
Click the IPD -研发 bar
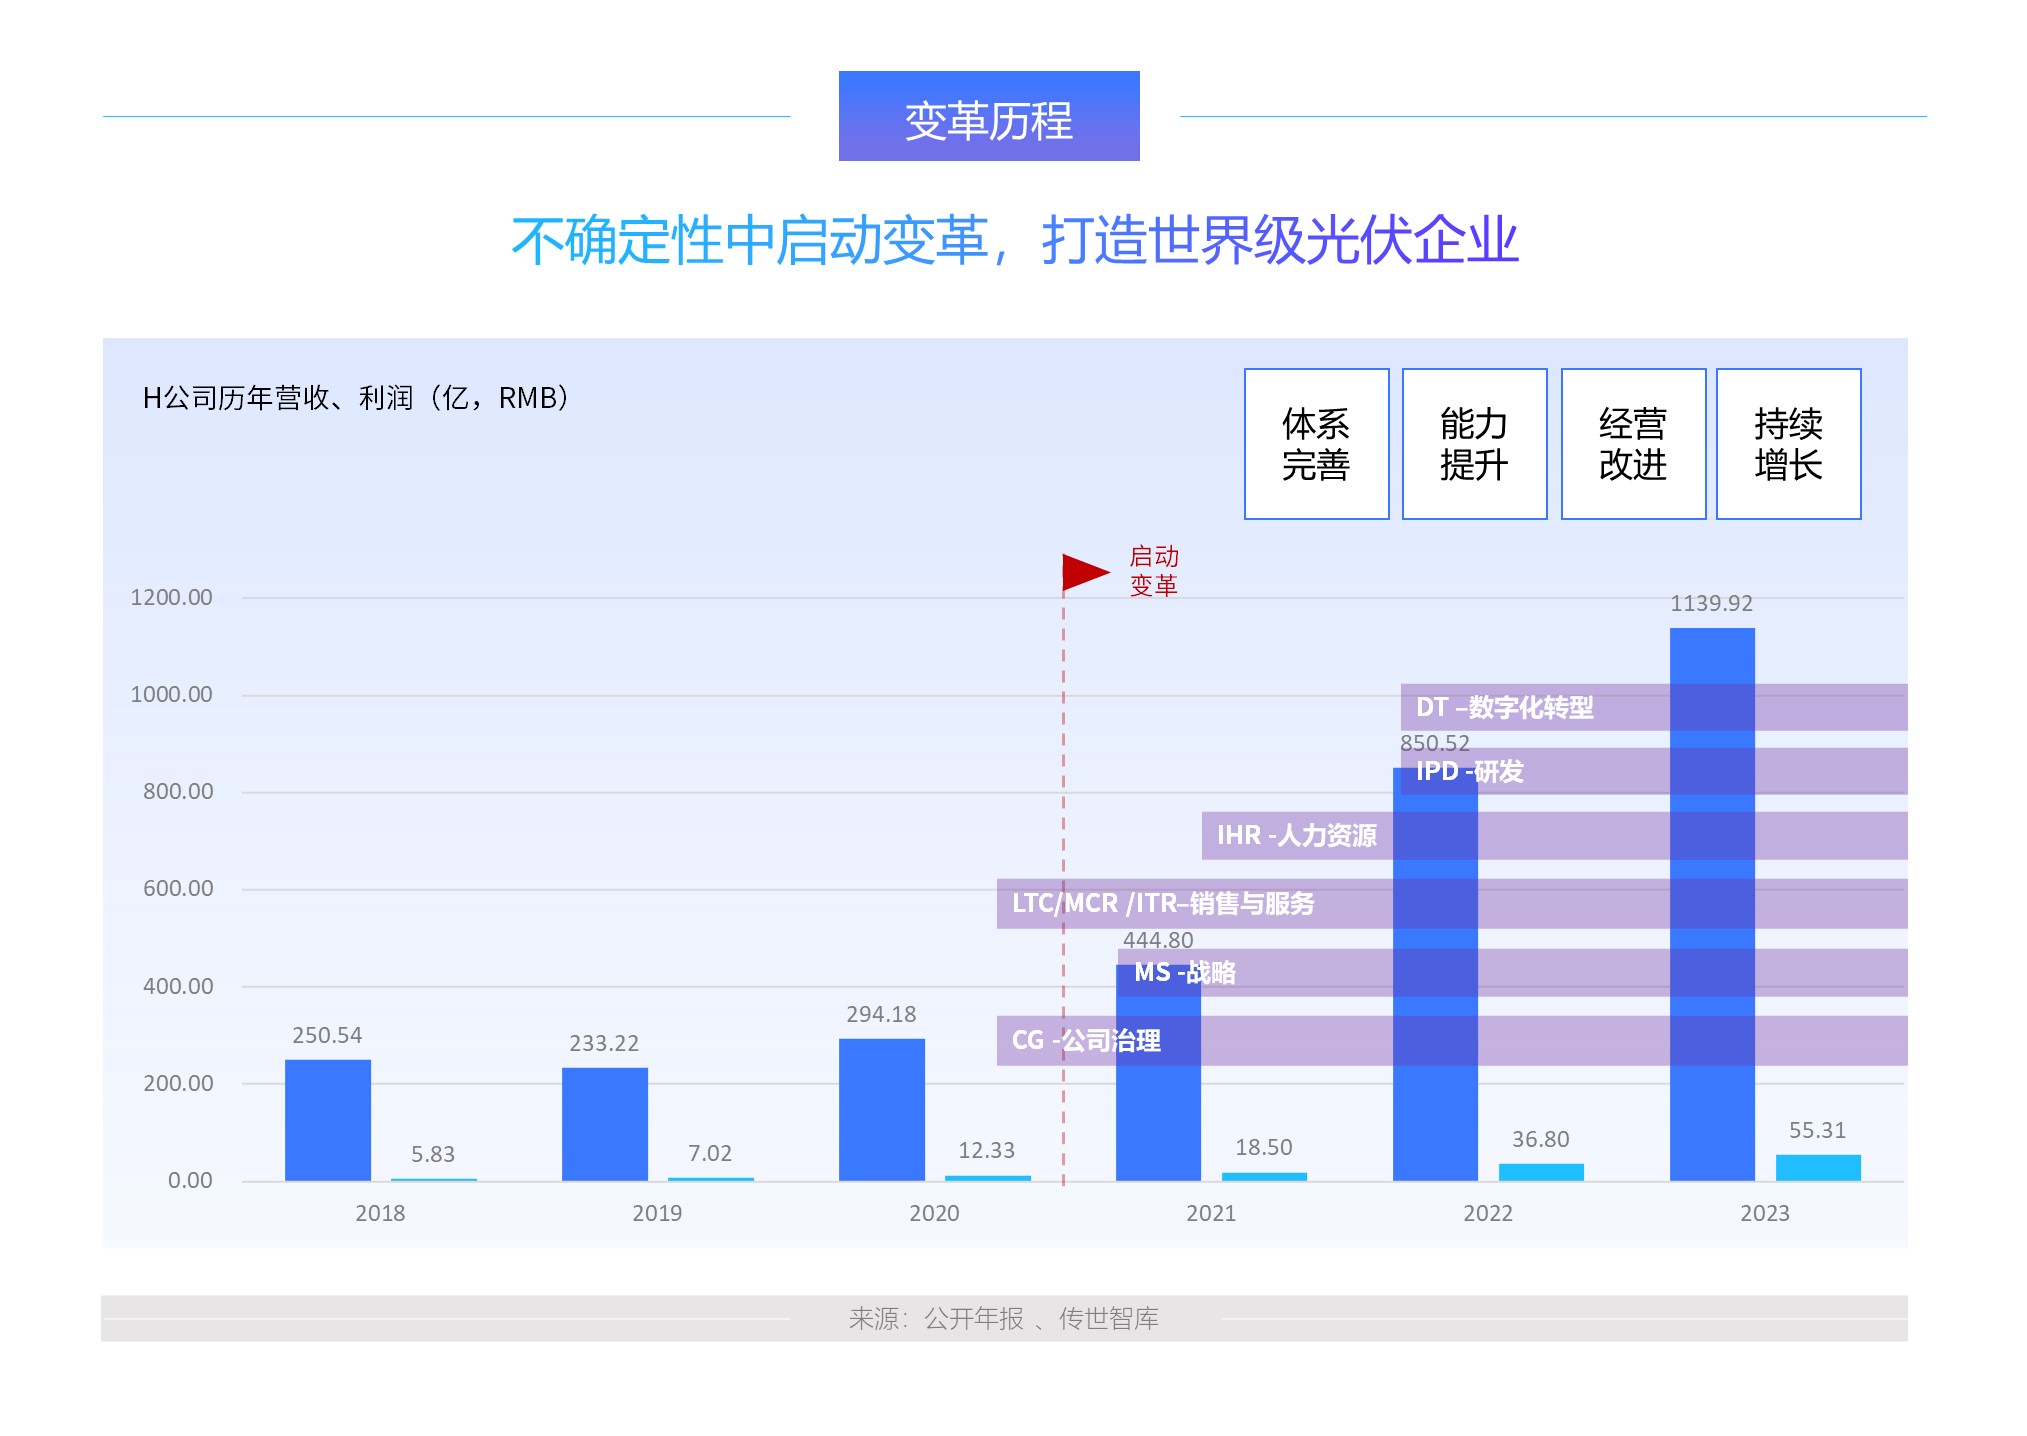point(1654,771)
